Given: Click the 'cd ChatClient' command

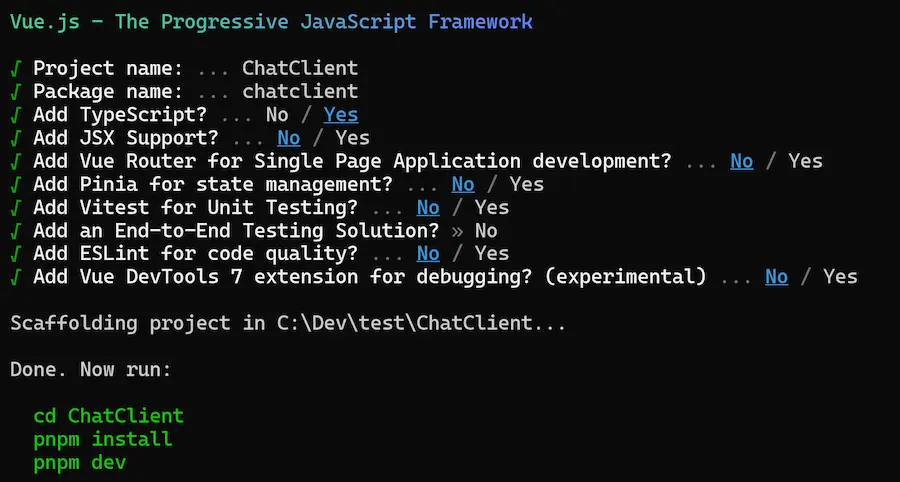Looking at the screenshot, I should [108, 415].
